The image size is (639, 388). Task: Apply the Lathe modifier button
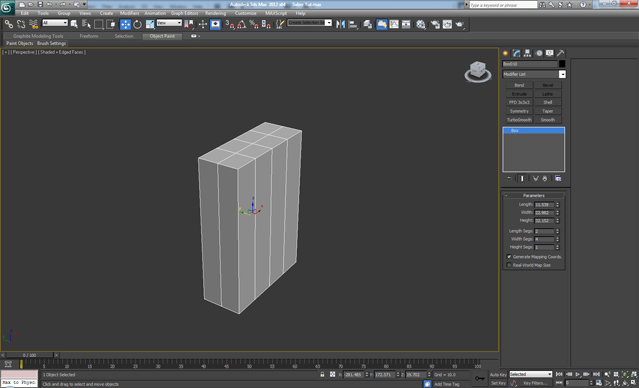(548, 94)
